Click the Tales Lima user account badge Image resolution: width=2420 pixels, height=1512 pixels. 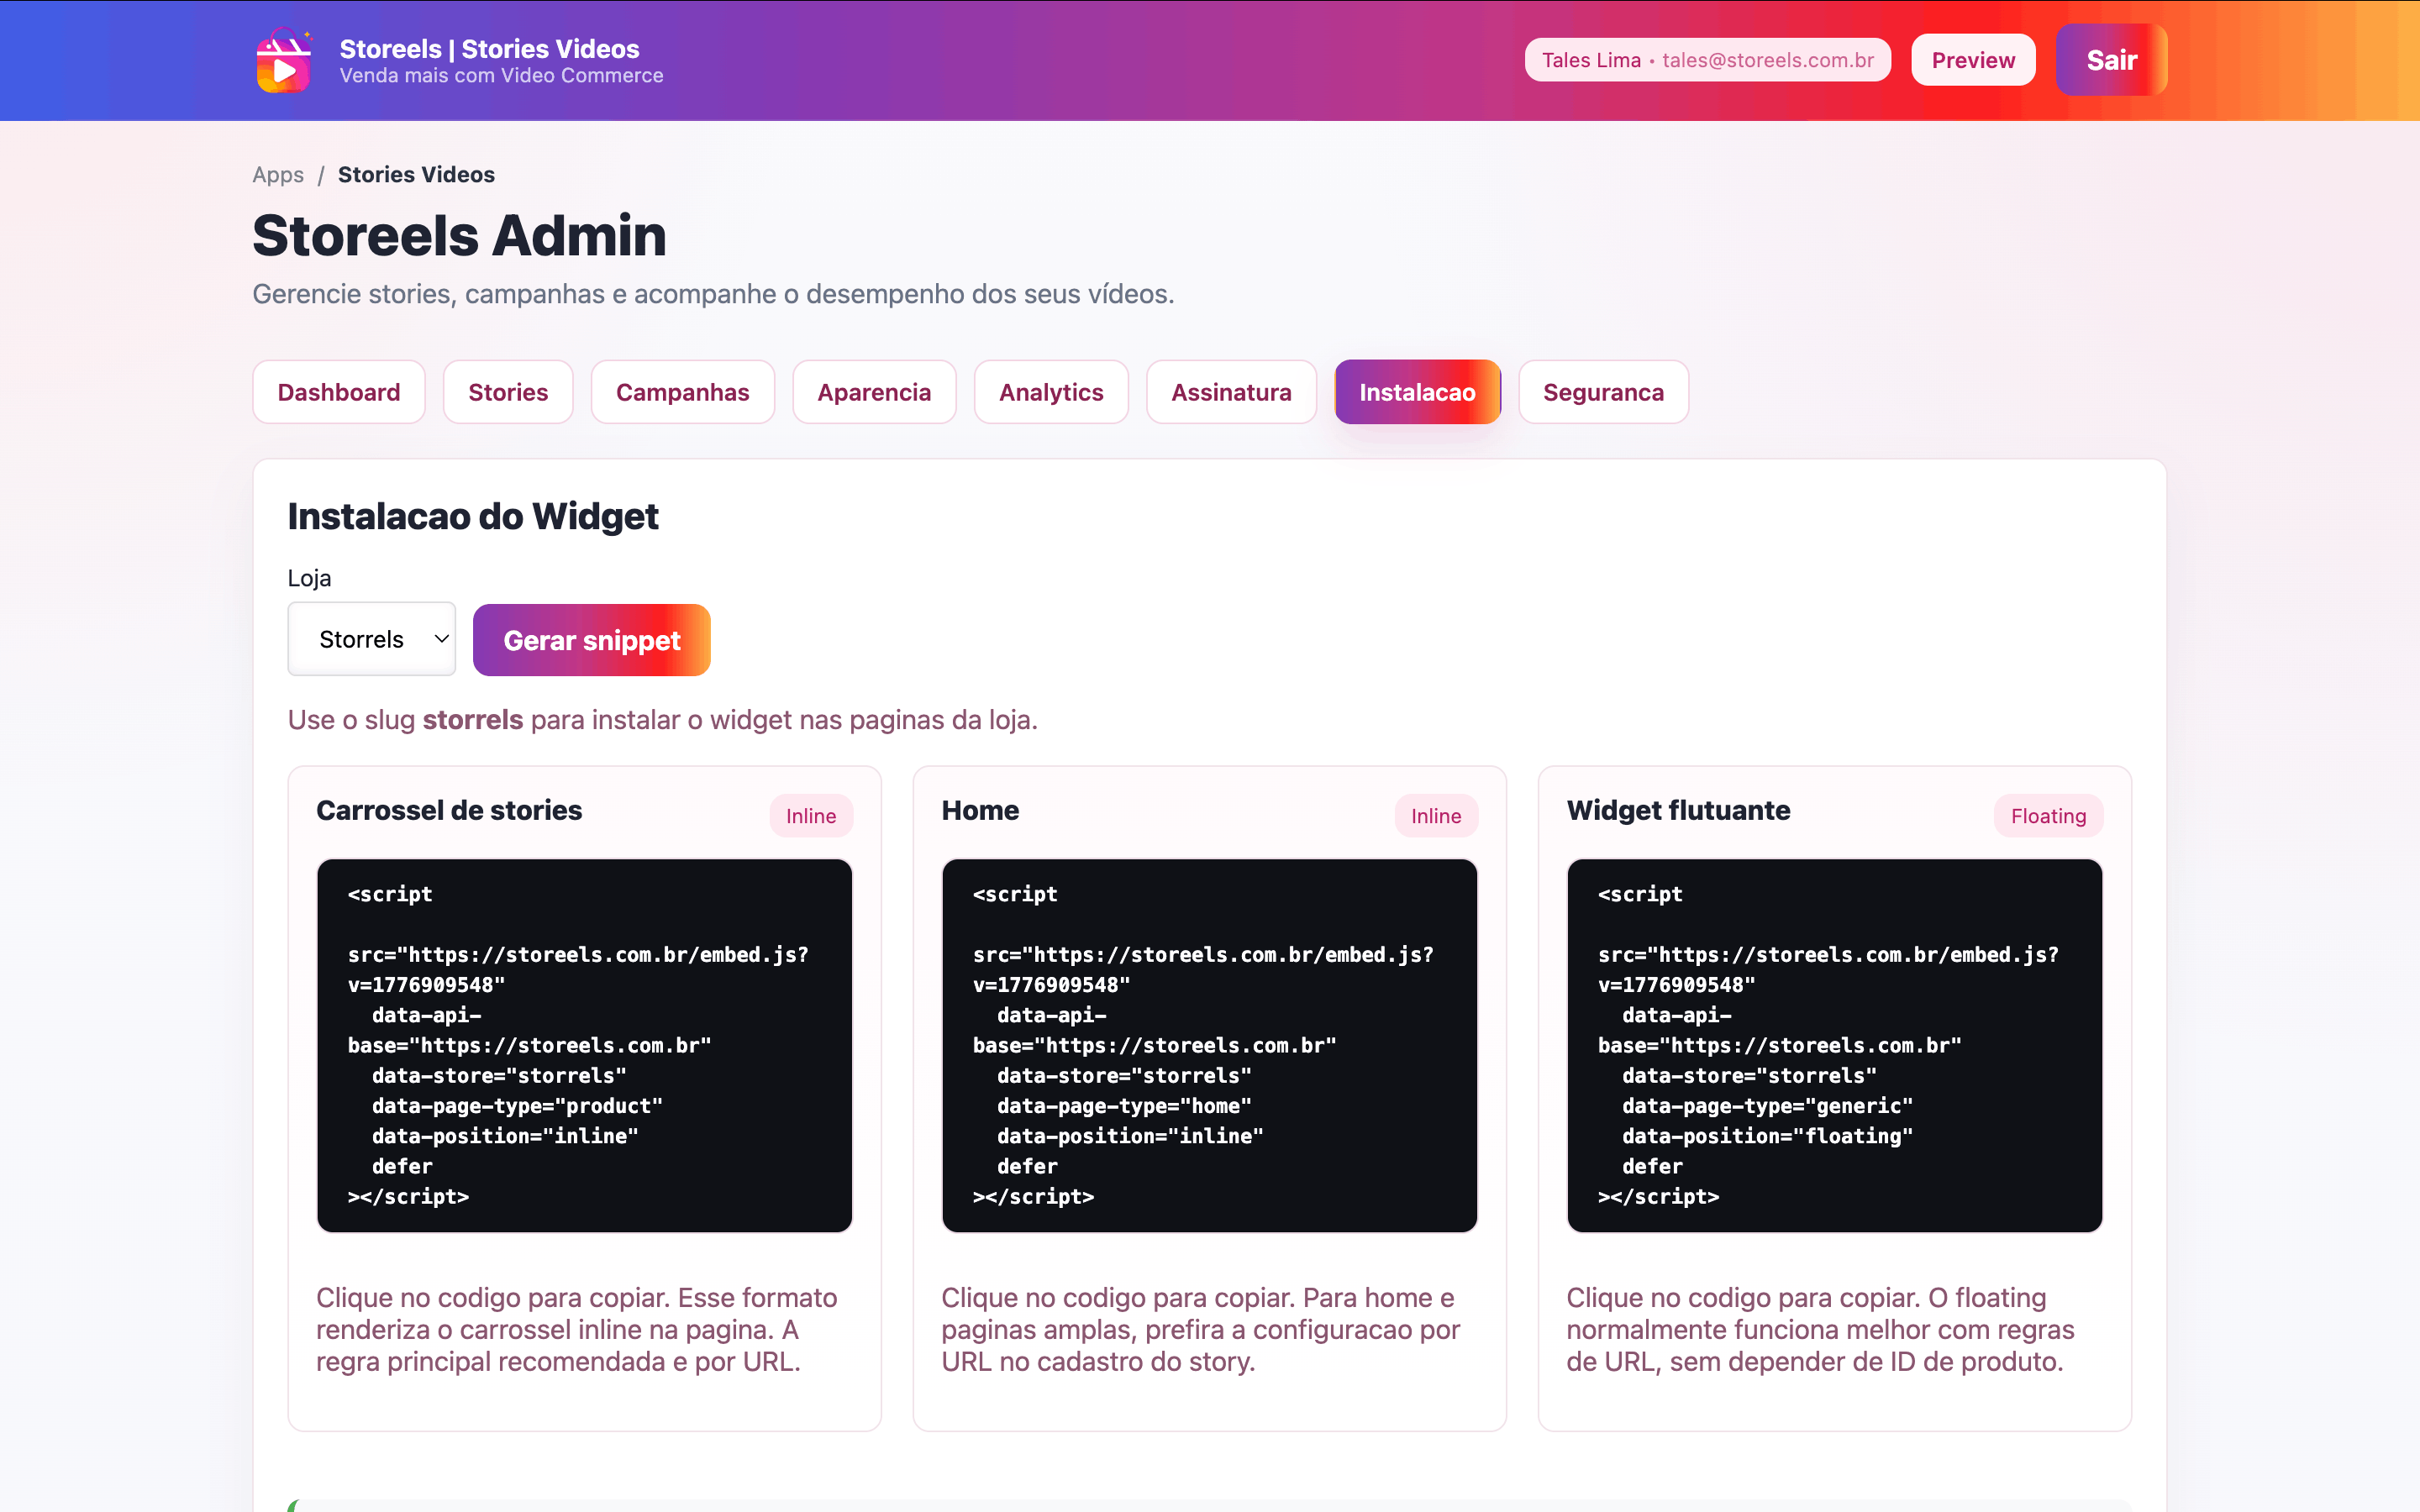click(x=1707, y=60)
